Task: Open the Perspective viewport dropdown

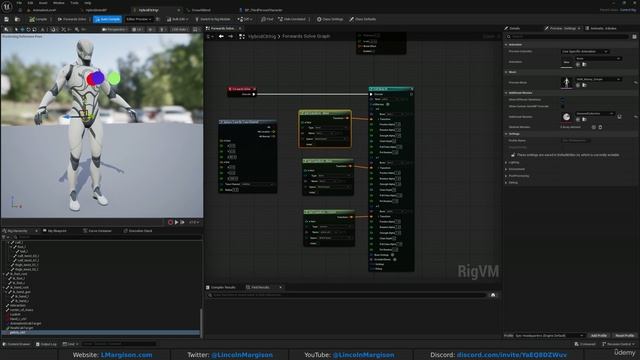Action: (x=114, y=29)
